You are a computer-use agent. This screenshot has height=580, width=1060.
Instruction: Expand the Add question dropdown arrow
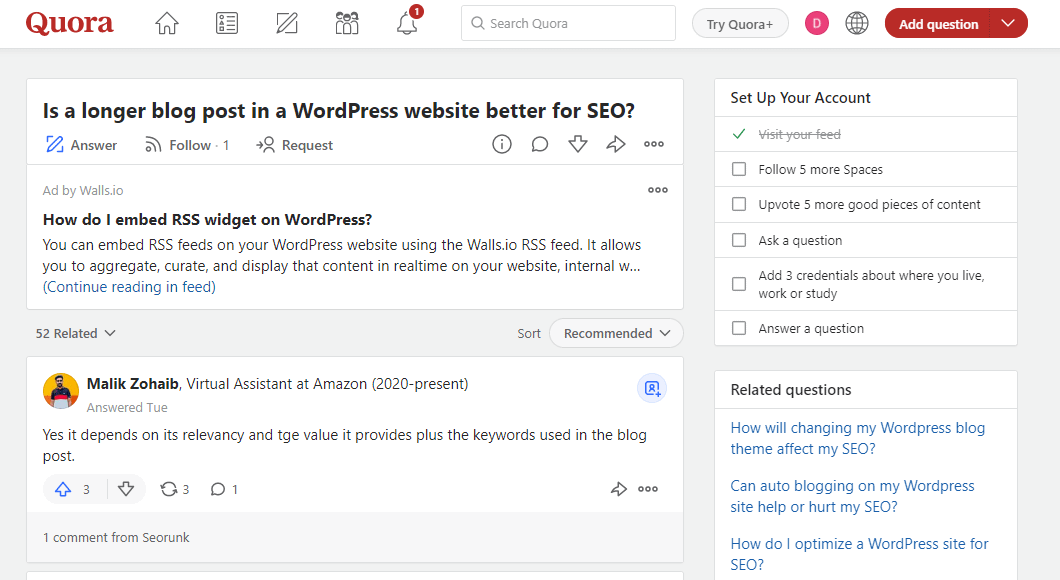(x=1009, y=24)
